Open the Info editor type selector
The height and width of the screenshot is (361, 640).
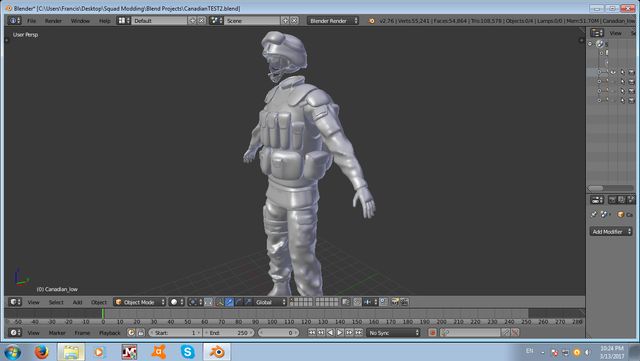pyautogui.click(x=14, y=20)
